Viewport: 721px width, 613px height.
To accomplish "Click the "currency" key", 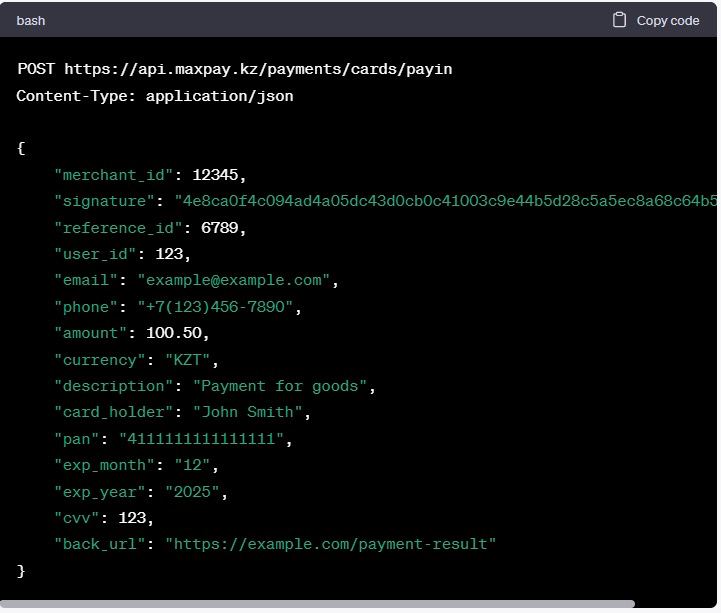I will point(100,360).
